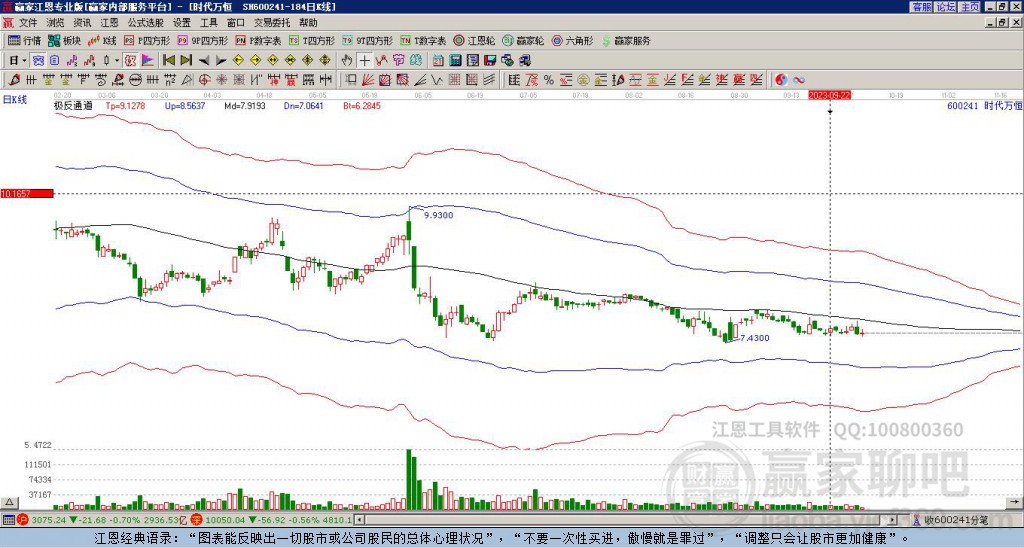Click the 主页 homepage link

coord(970,7)
